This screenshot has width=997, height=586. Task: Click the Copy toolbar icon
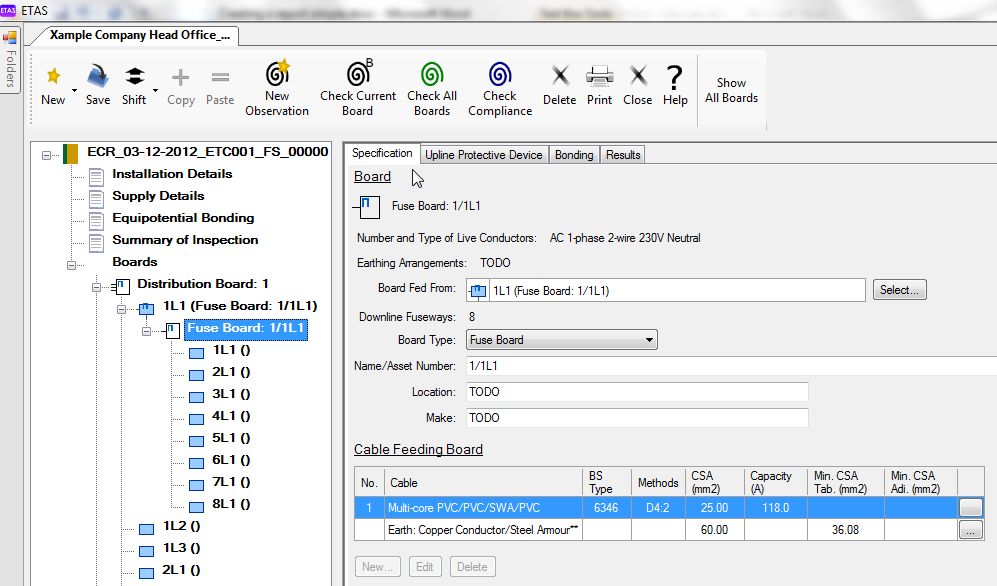coord(181,78)
